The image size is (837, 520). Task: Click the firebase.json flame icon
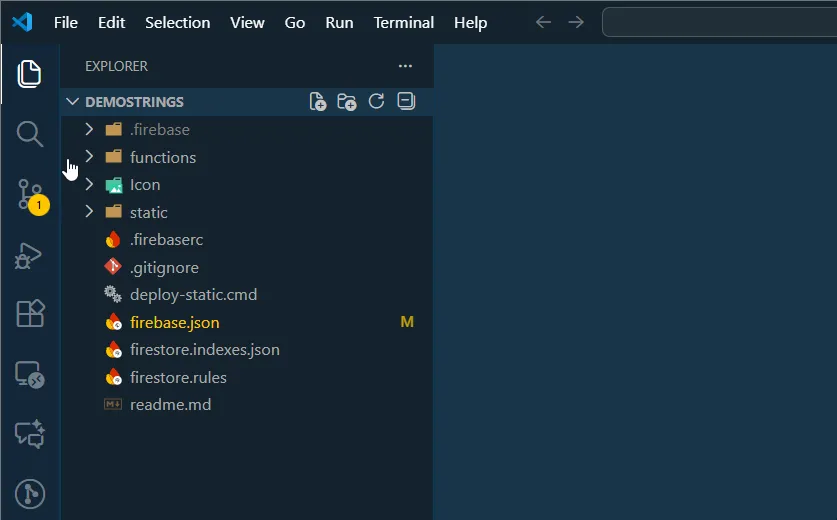point(113,322)
